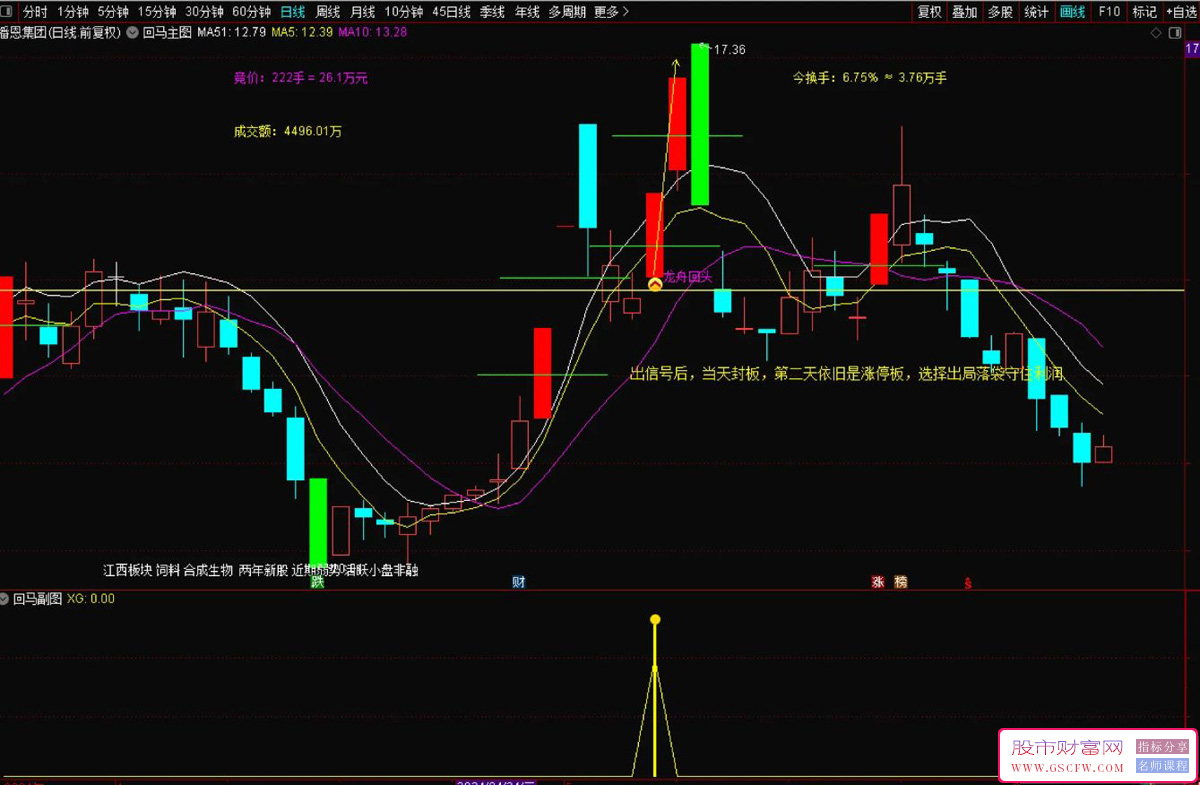1200x785 pixels.
Task: Click the red 涨 marker icon
Action: tap(878, 582)
